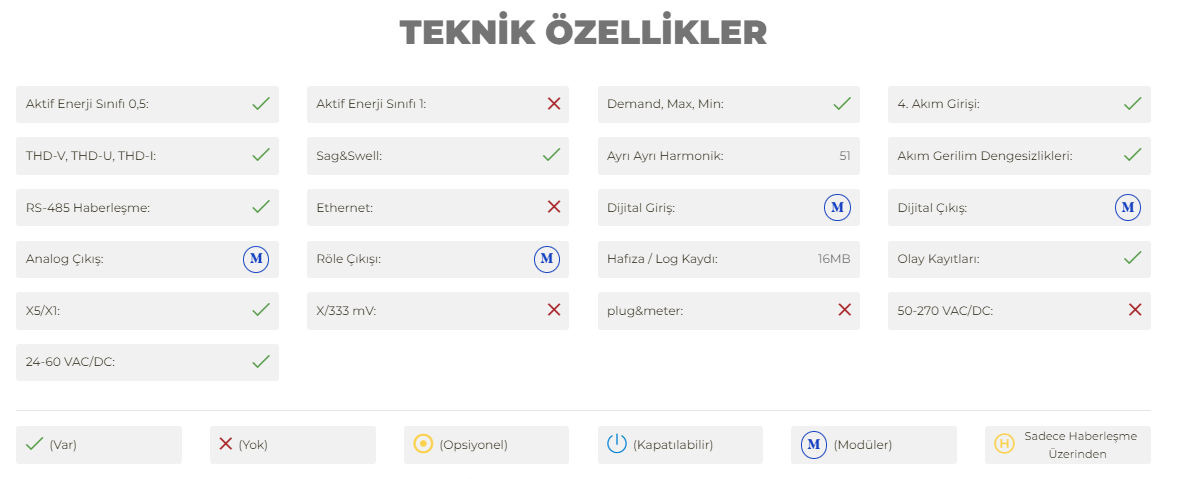The image size is (1178, 479).
Task: Select the RS-485 Haberleşme row
Action: click(147, 207)
